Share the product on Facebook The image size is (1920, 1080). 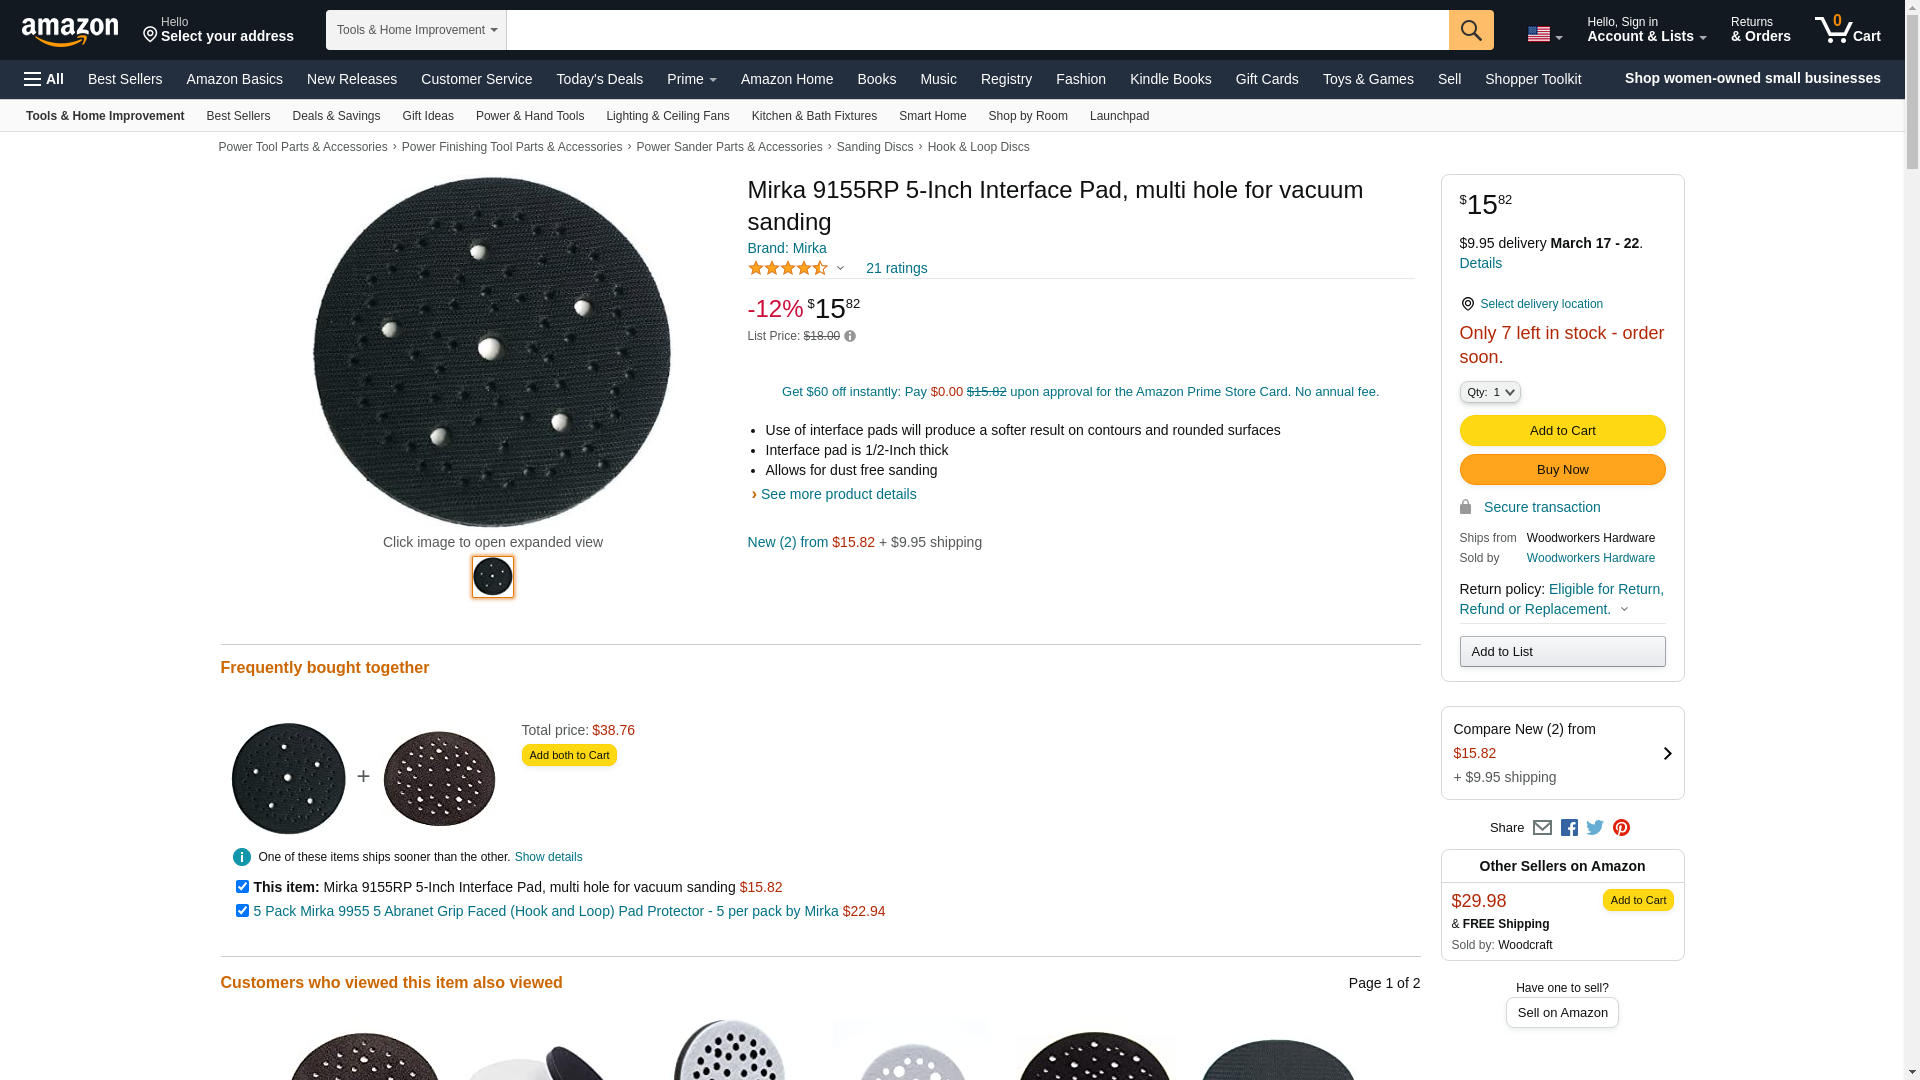1569,828
